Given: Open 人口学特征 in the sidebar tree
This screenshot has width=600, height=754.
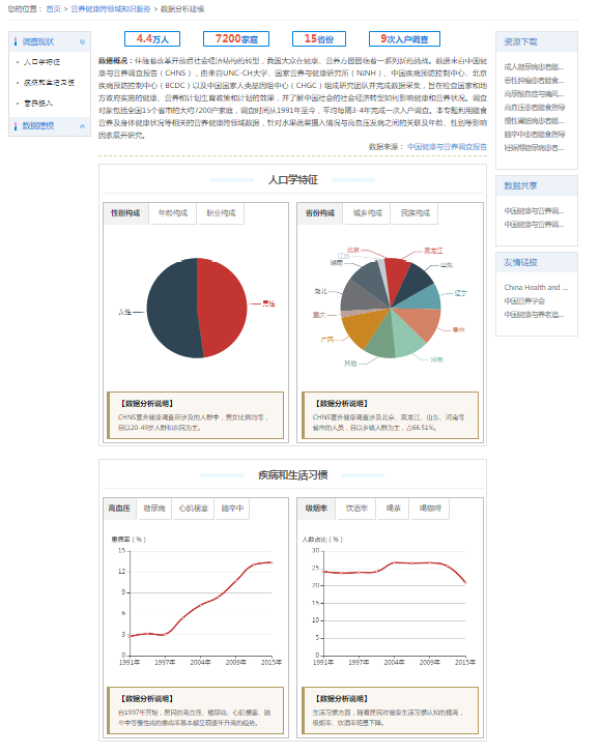Looking at the screenshot, I should click(x=42, y=62).
